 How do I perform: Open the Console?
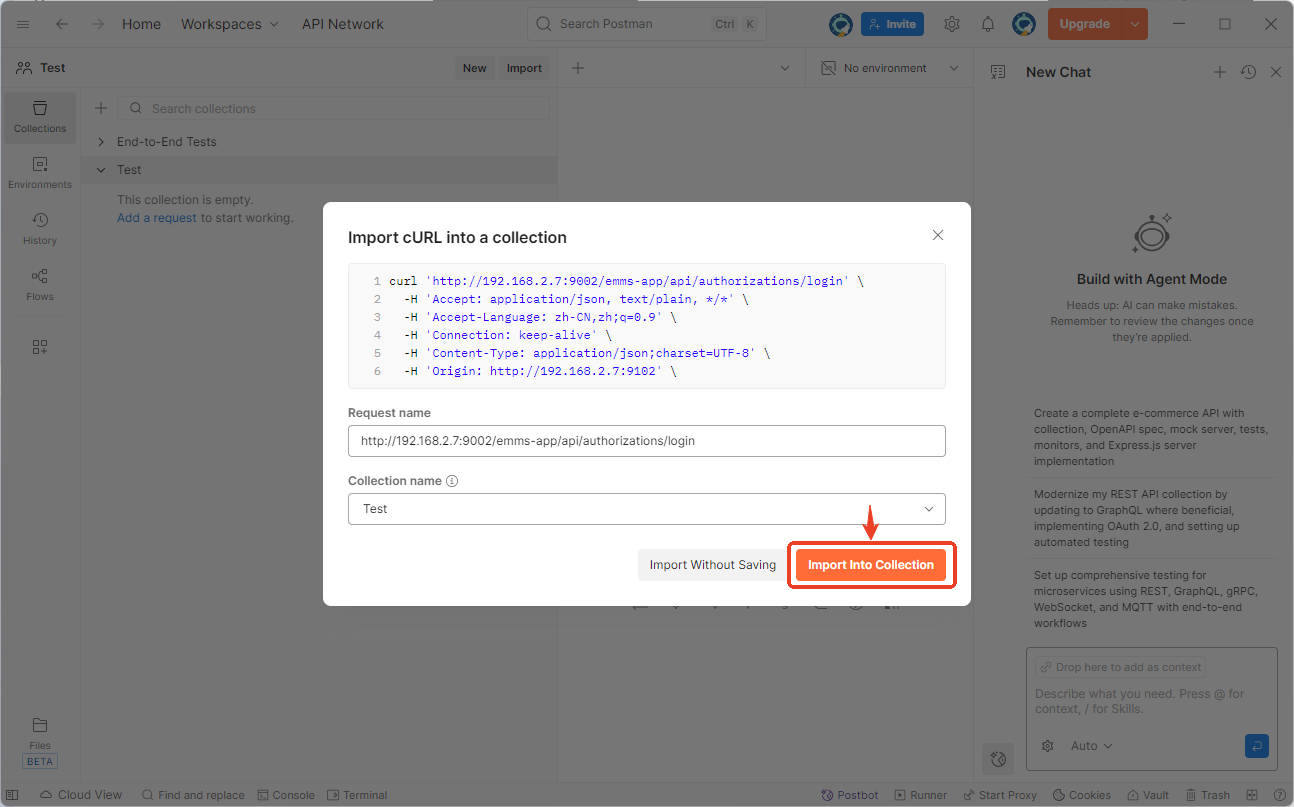point(286,795)
